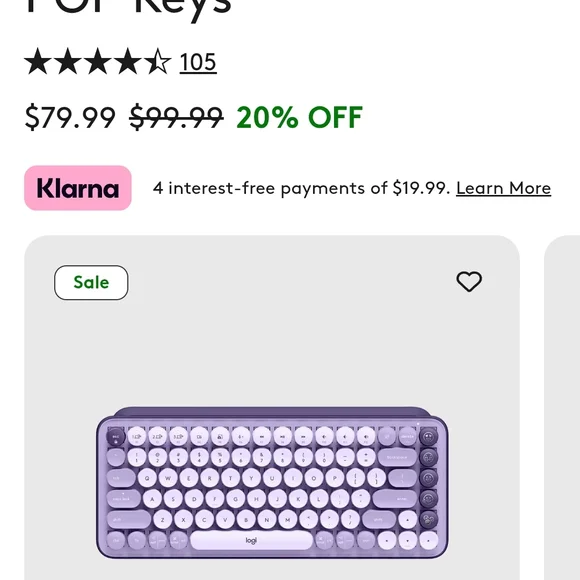Click the POP Keys product title
Screen dimensions: 580x580
click(x=128, y=7)
